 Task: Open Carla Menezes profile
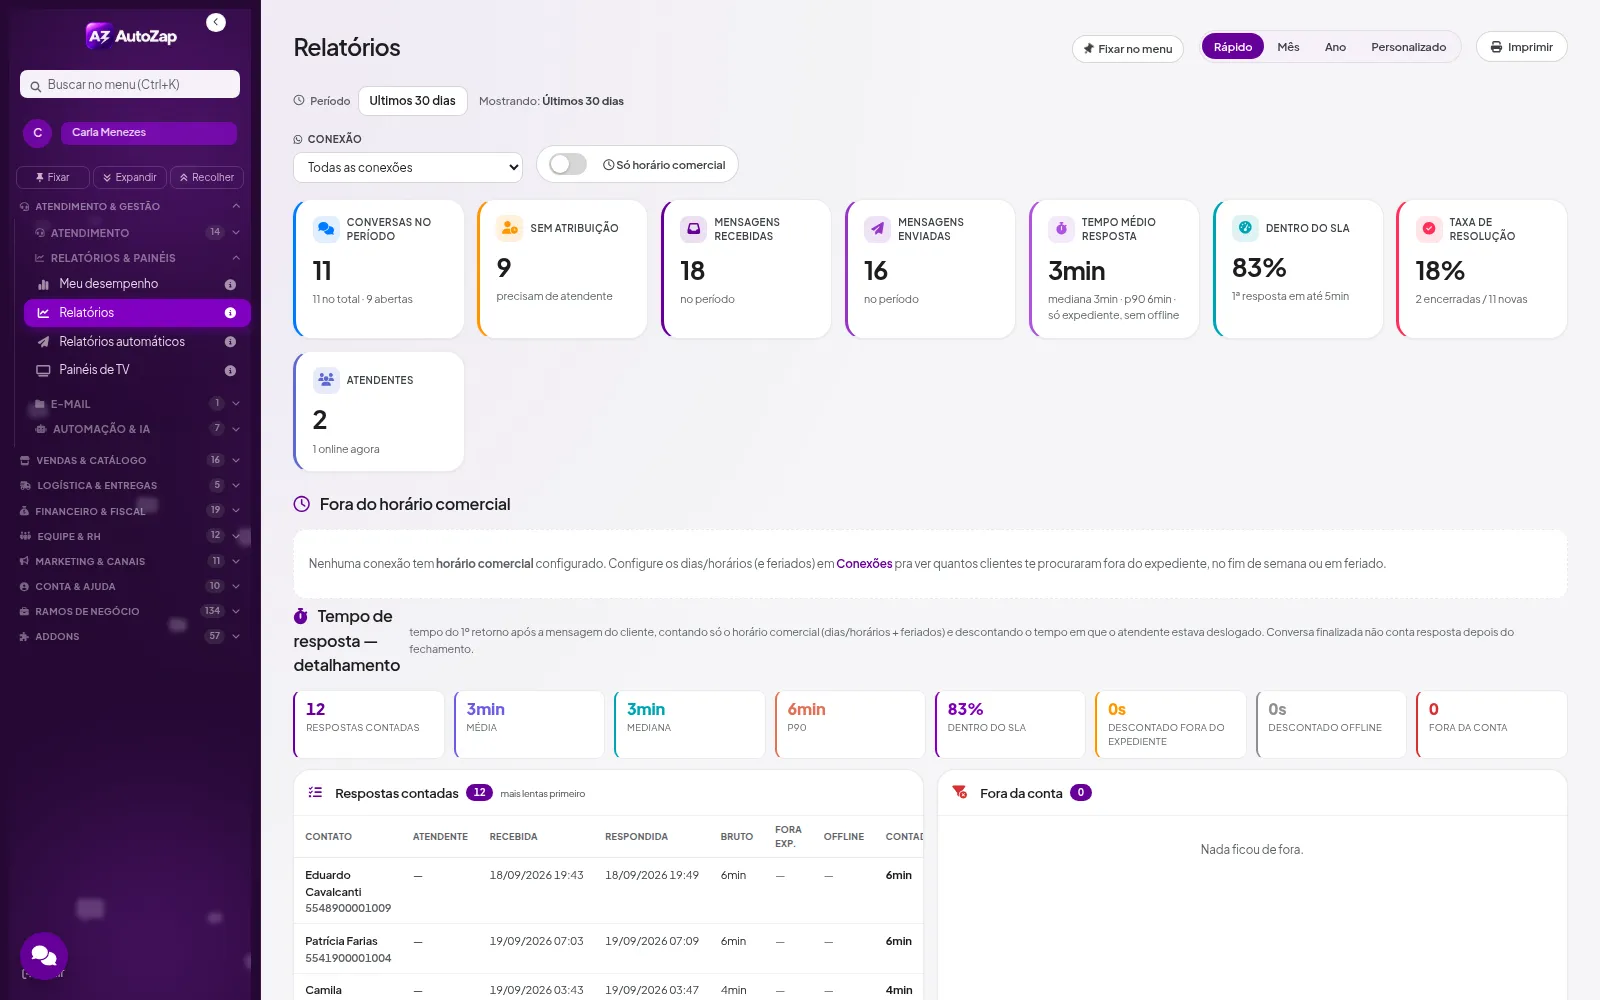148,133
